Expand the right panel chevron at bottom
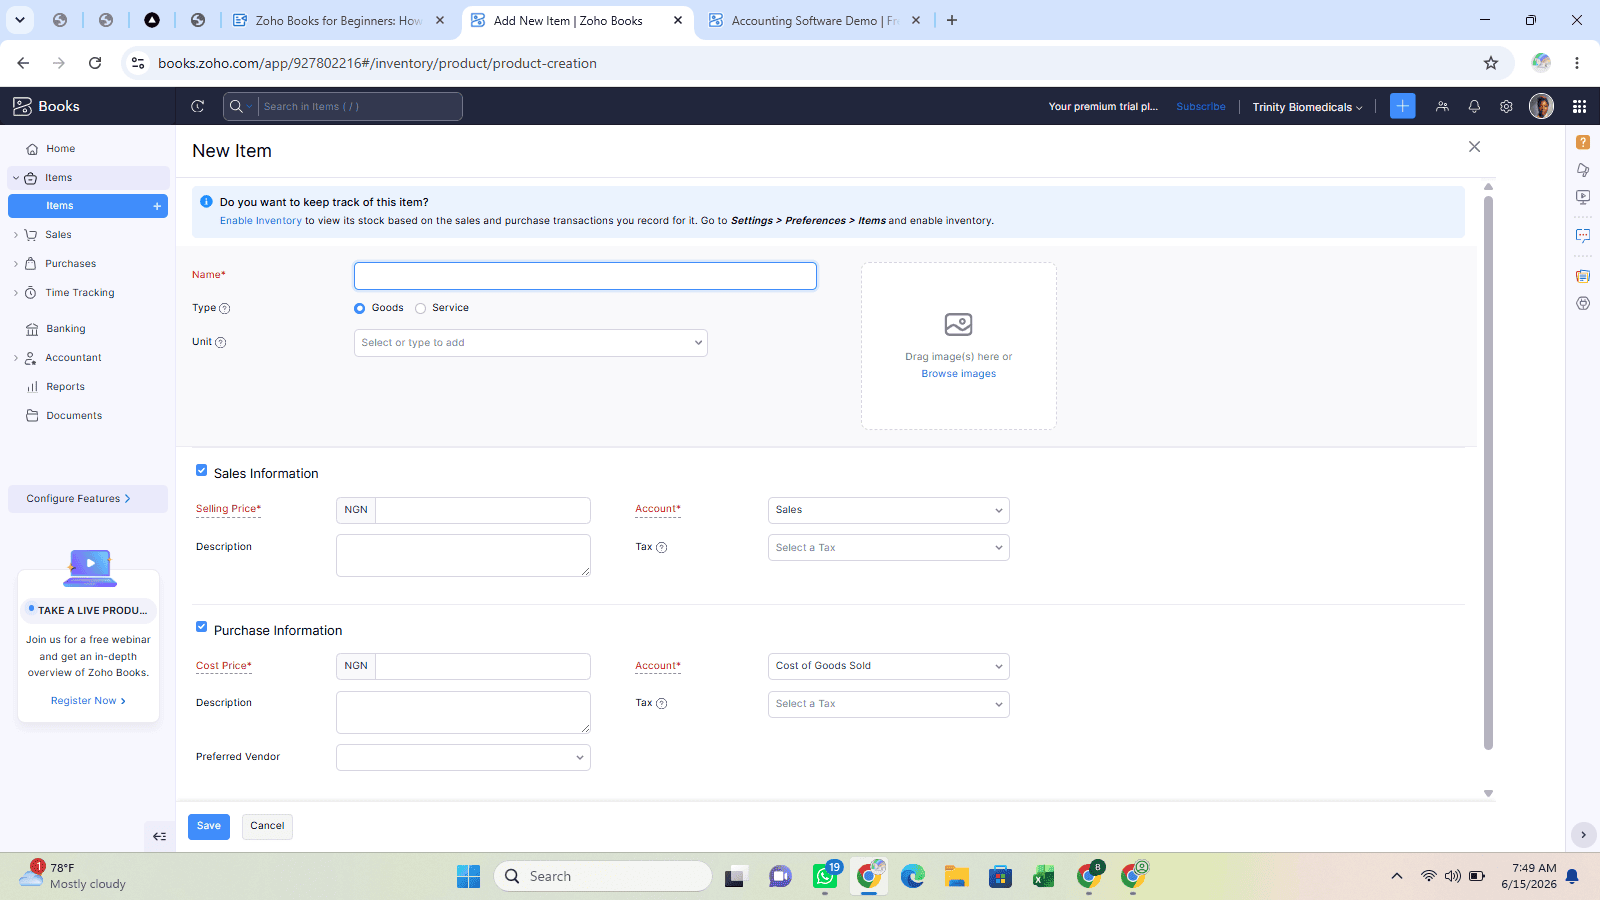 1583,834
